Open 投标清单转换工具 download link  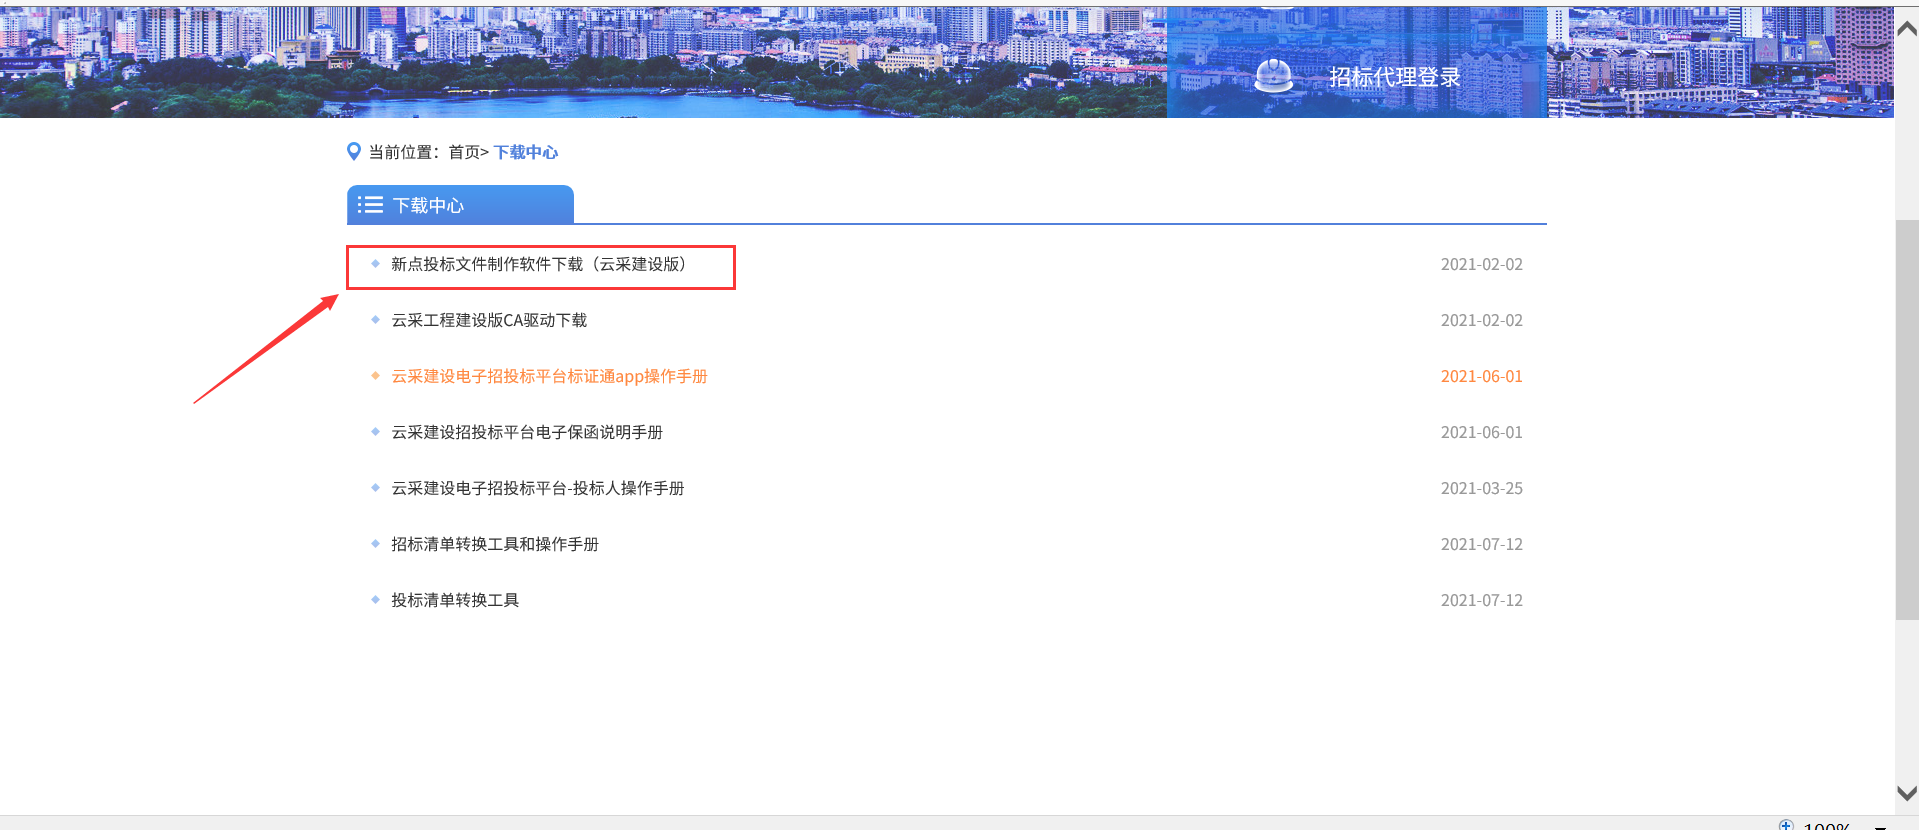pyautogui.click(x=455, y=600)
